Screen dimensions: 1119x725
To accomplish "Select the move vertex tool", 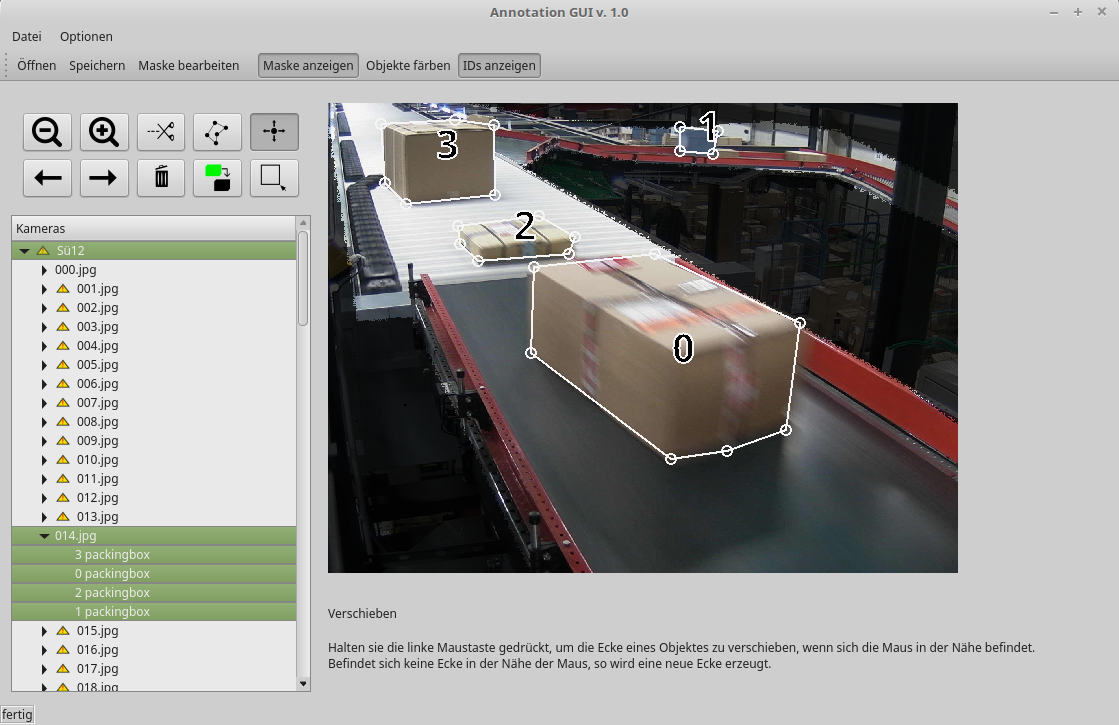I will (x=274, y=131).
